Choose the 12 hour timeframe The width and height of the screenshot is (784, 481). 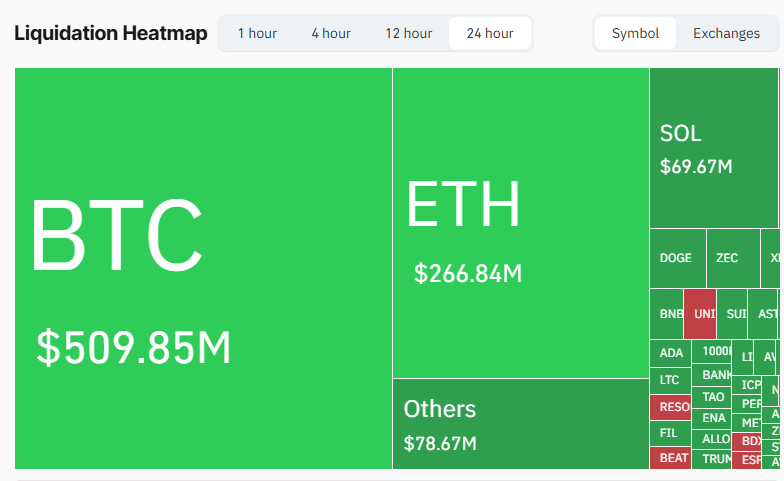(x=408, y=33)
